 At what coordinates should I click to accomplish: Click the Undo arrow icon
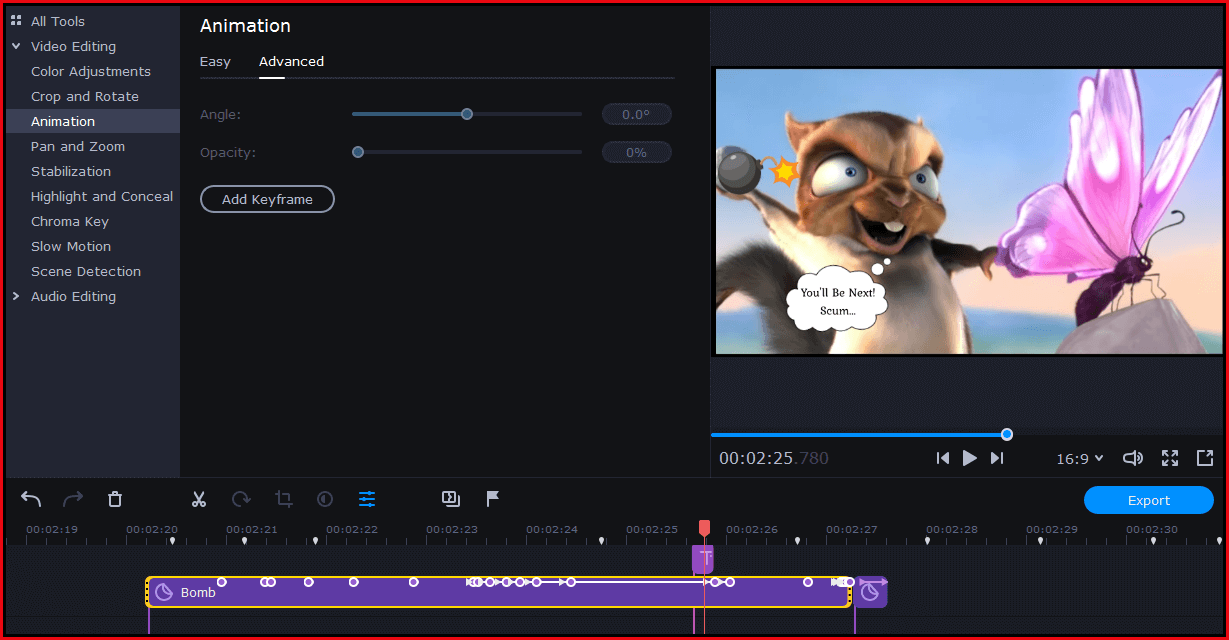(31, 498)
